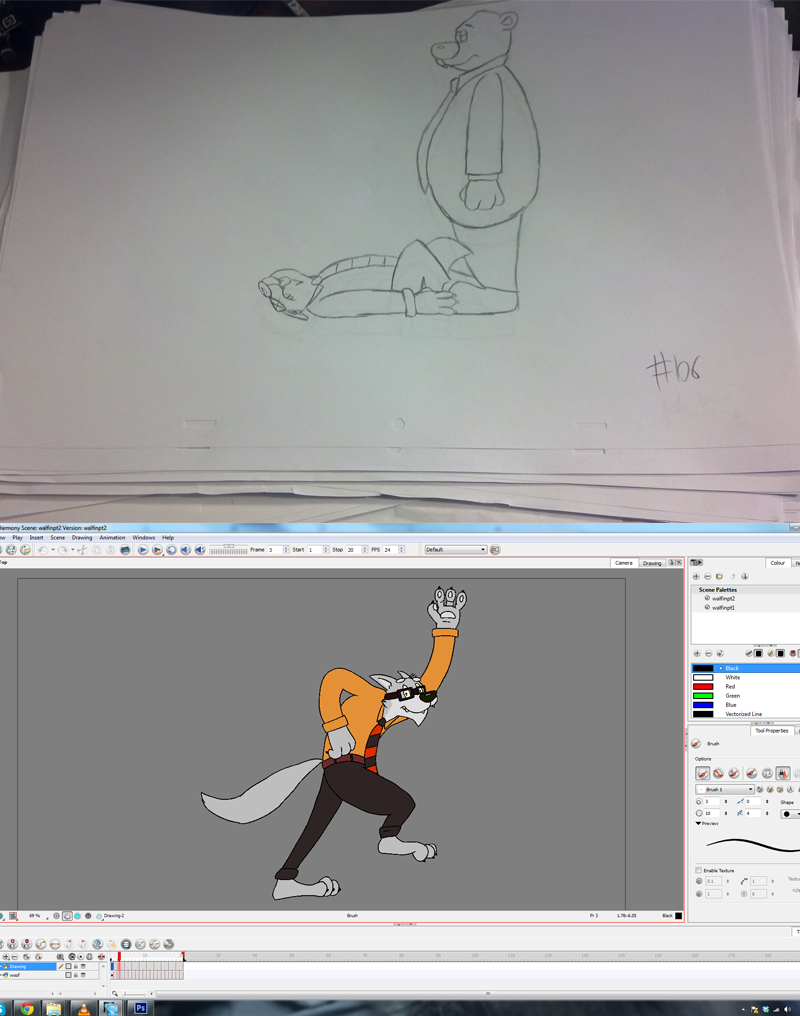Toggle the Drawing layer enable checkbox

(x=68, y=966)
